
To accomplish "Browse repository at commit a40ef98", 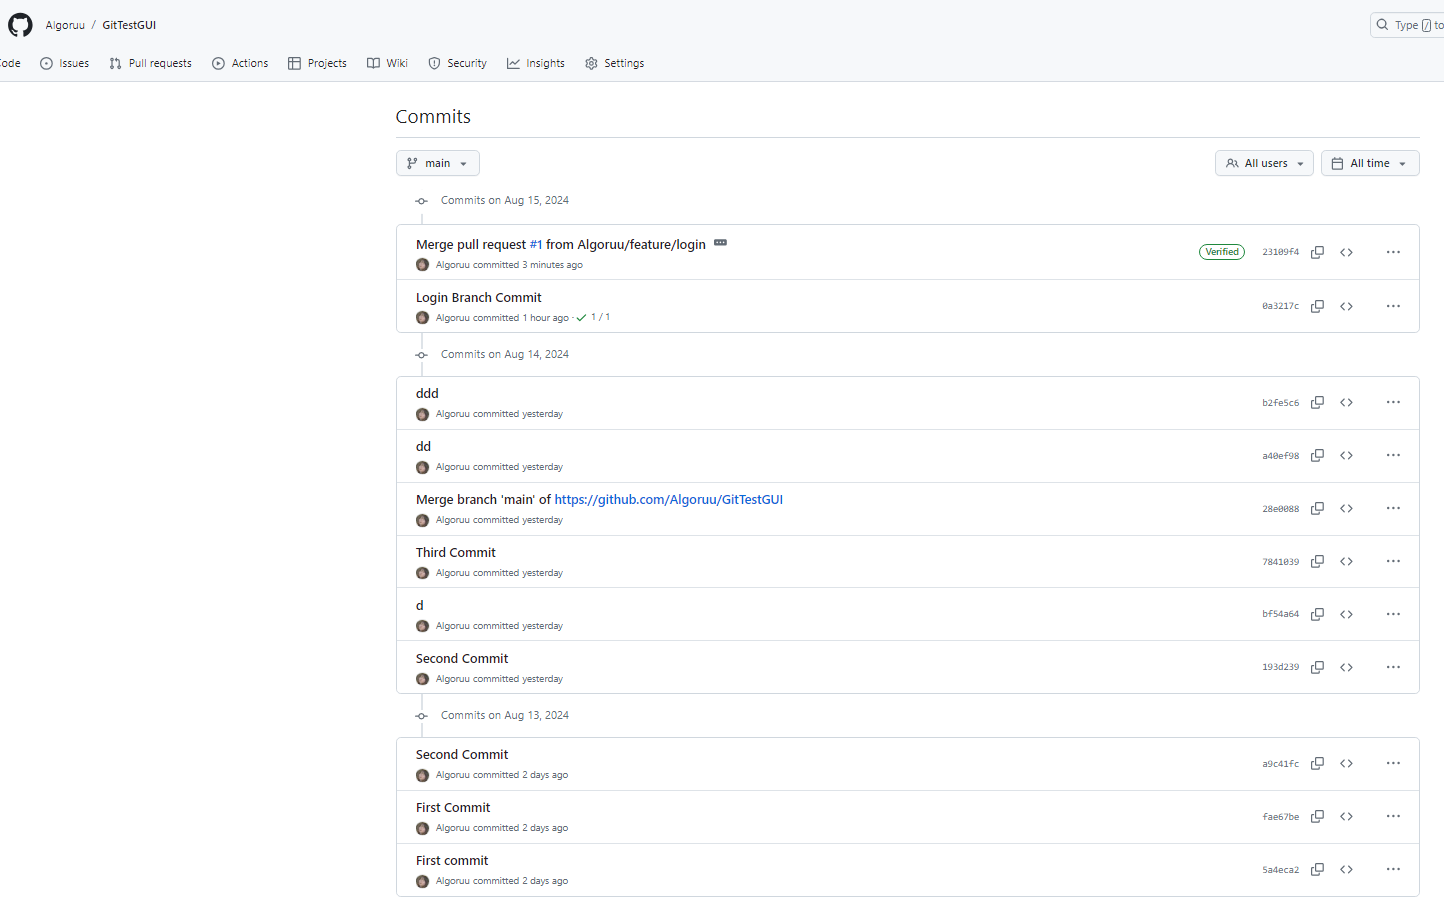I will (1346, 455).
